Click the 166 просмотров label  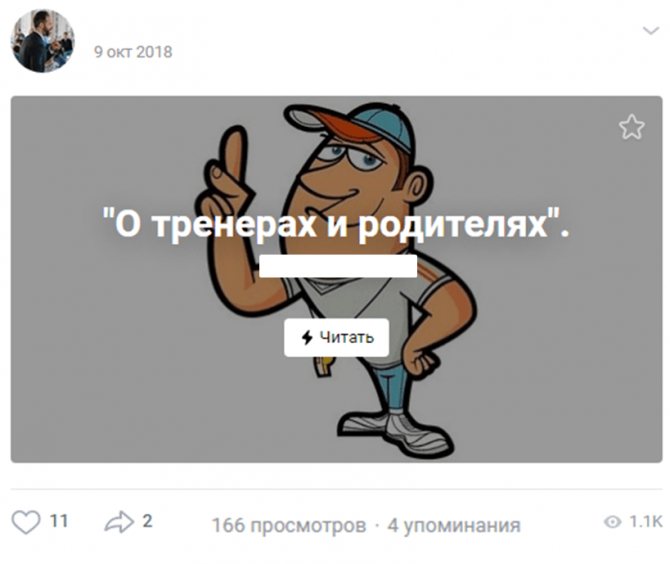289,525
